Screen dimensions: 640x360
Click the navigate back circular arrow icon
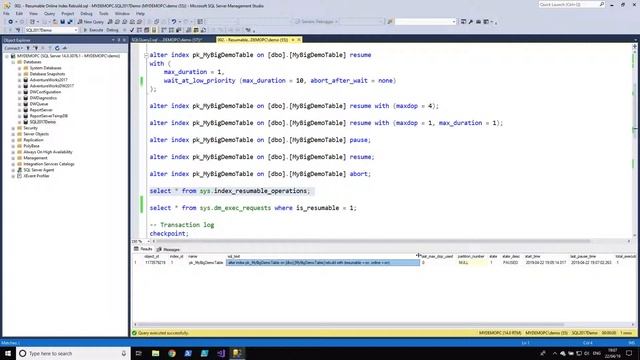(x=11, y=22)
